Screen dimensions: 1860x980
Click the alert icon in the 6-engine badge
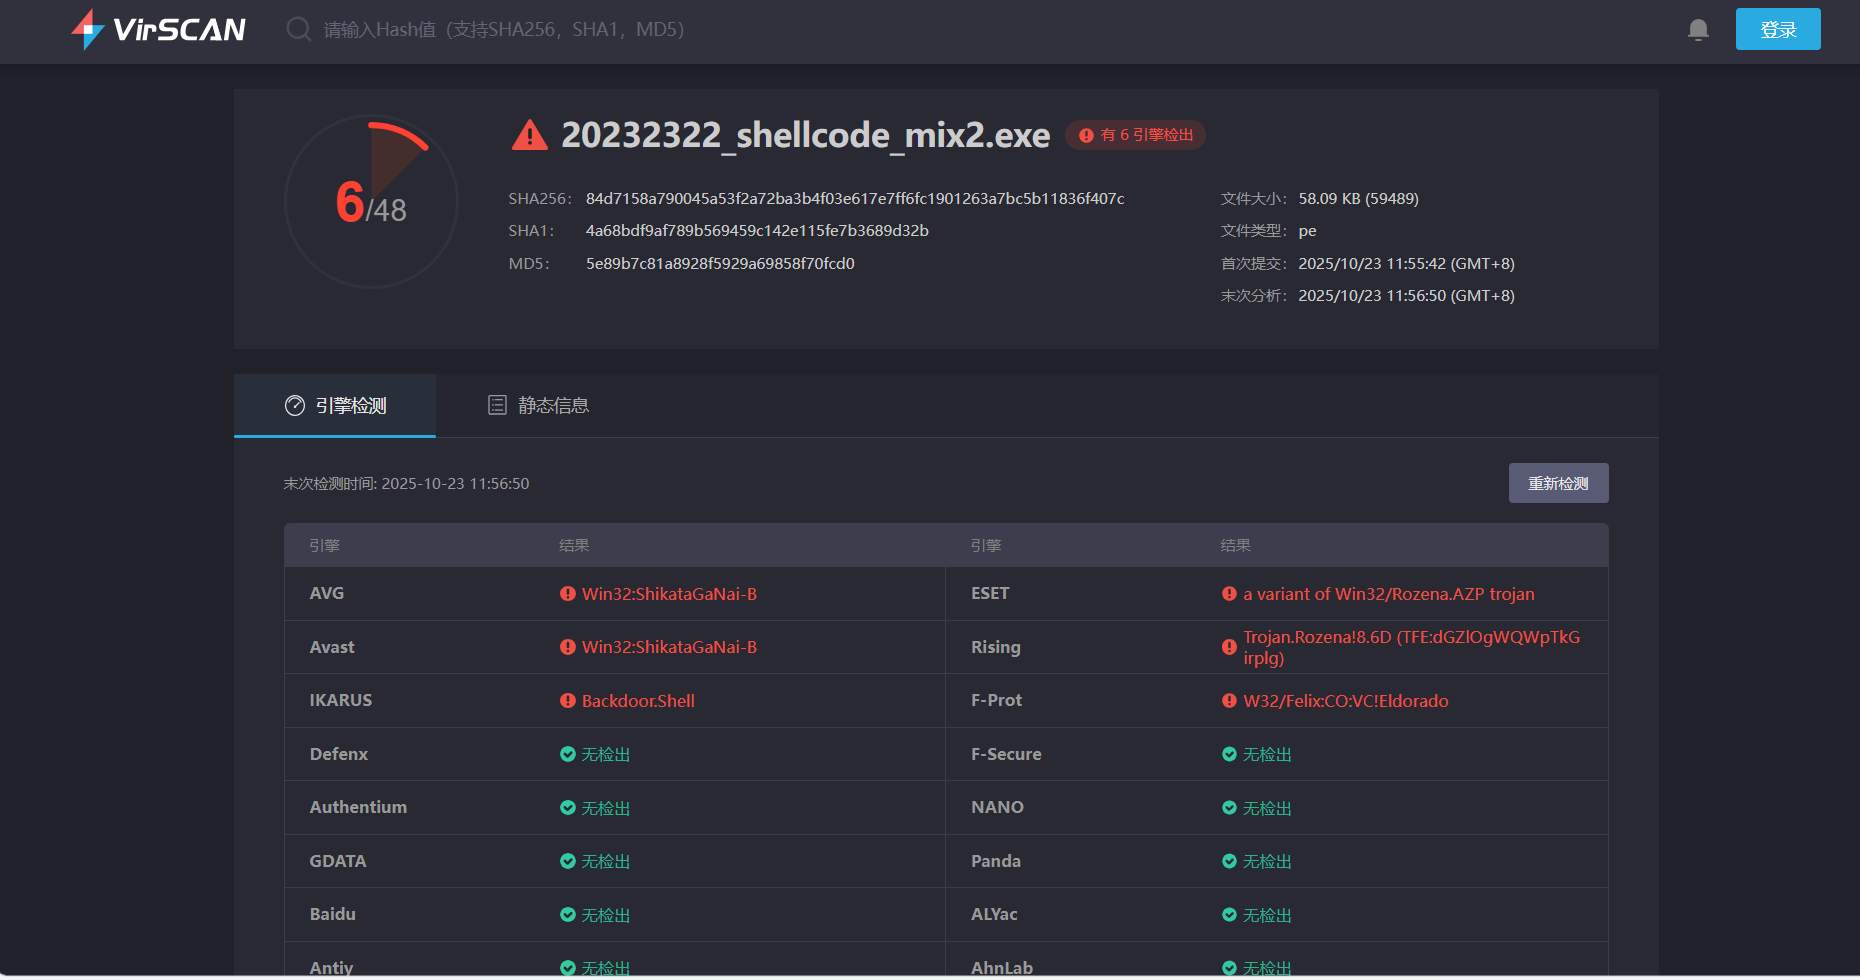click(x=1086, y=135)
